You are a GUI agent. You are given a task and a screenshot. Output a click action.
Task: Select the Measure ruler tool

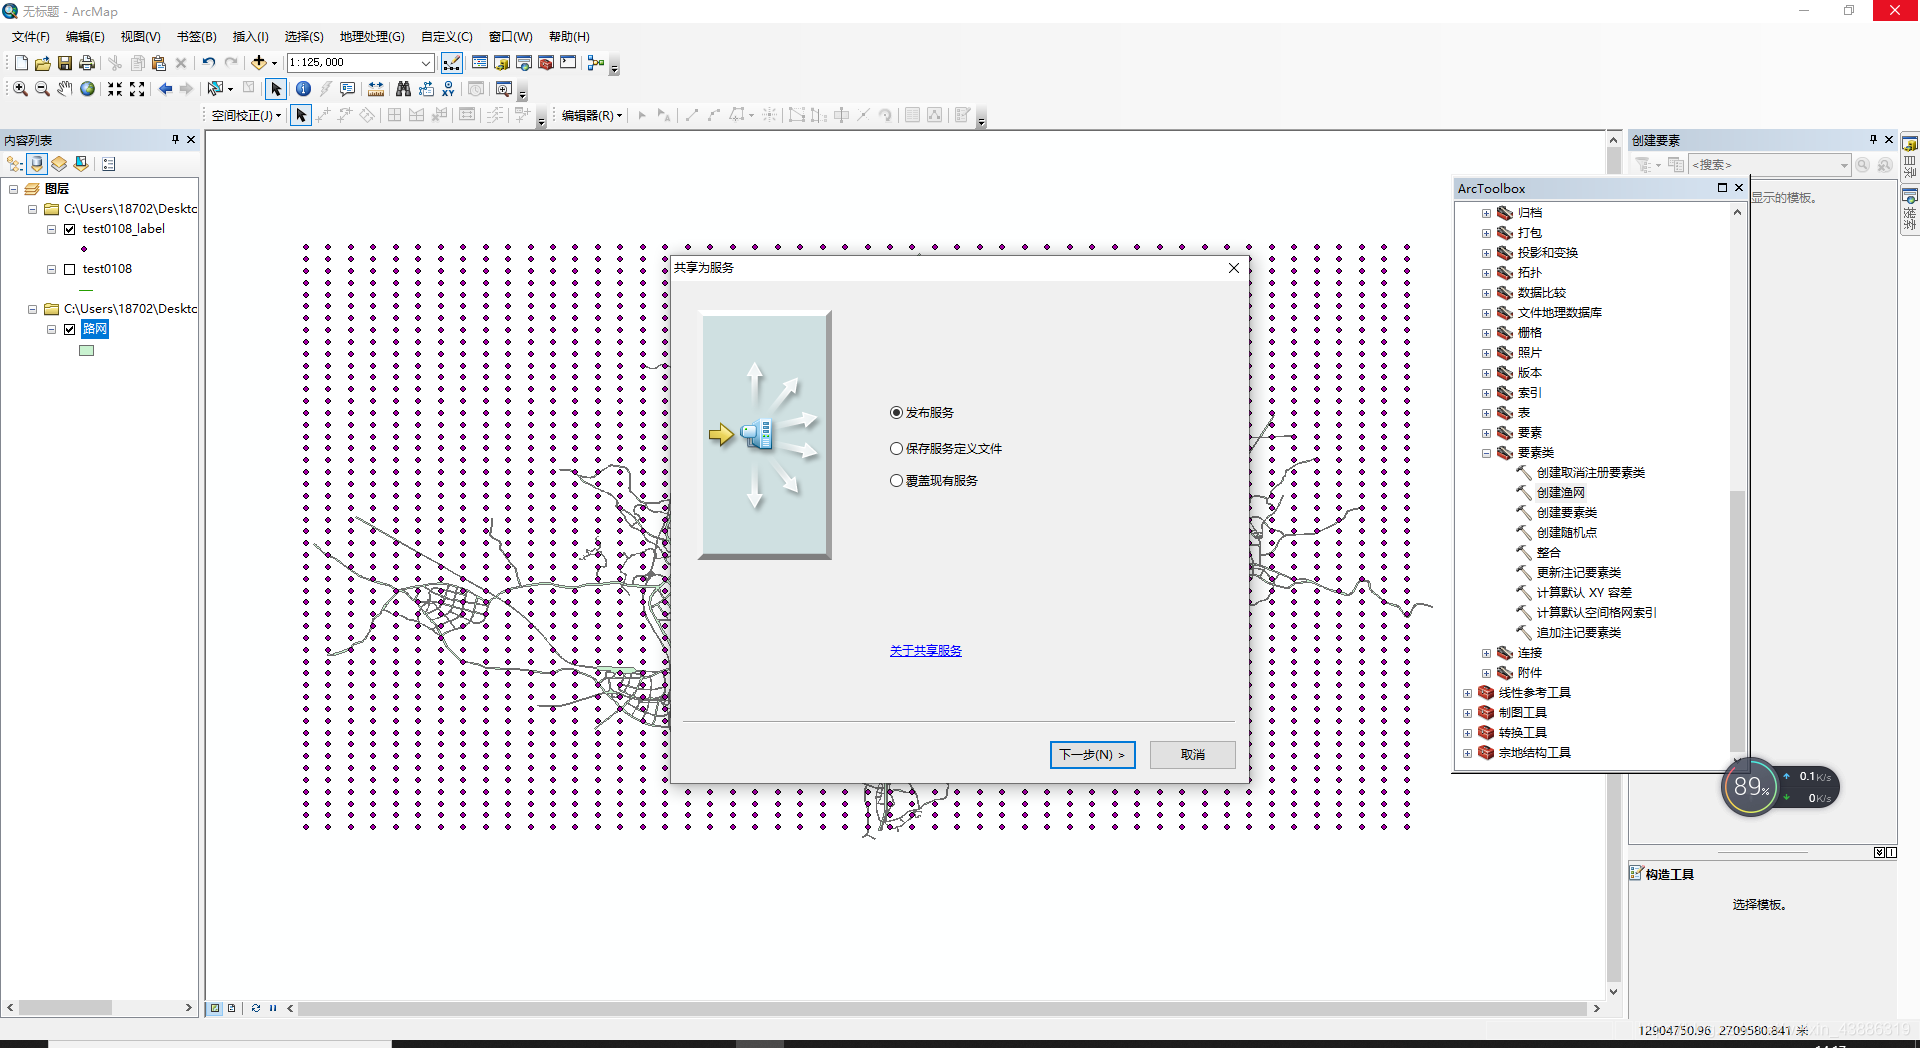[376, 89]
